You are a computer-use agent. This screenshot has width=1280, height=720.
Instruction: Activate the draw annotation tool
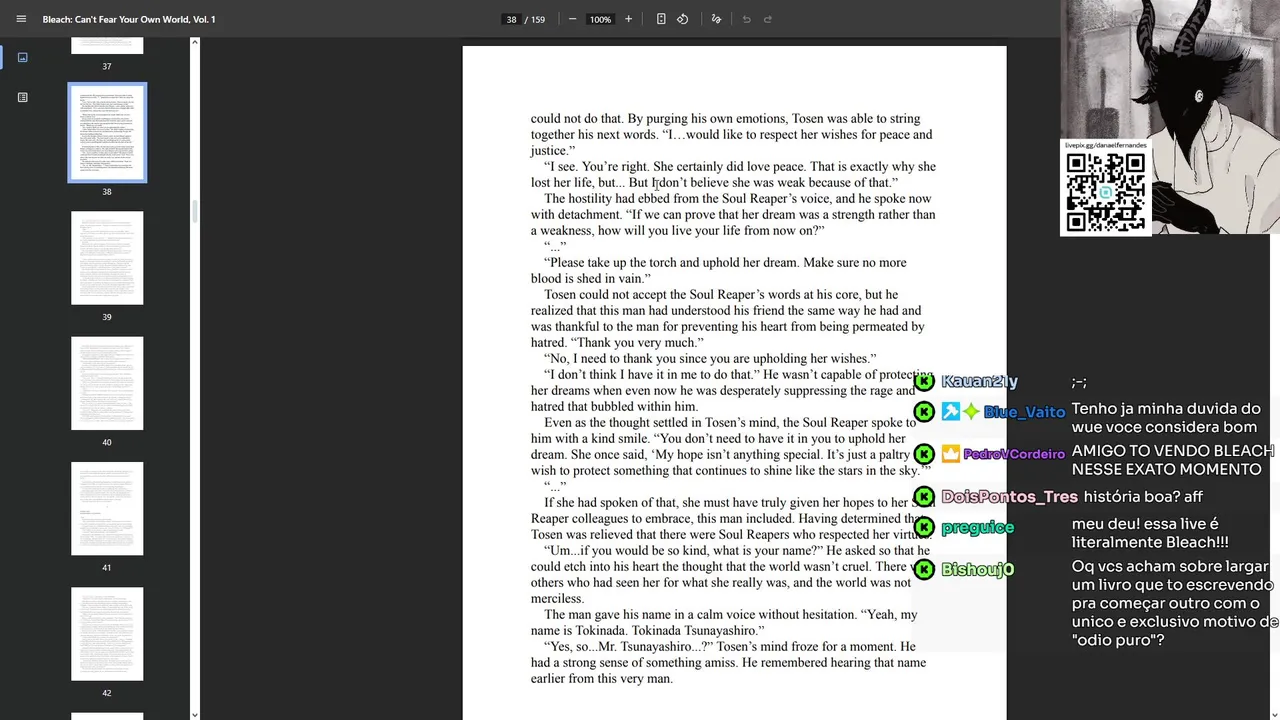pos(716,19)
